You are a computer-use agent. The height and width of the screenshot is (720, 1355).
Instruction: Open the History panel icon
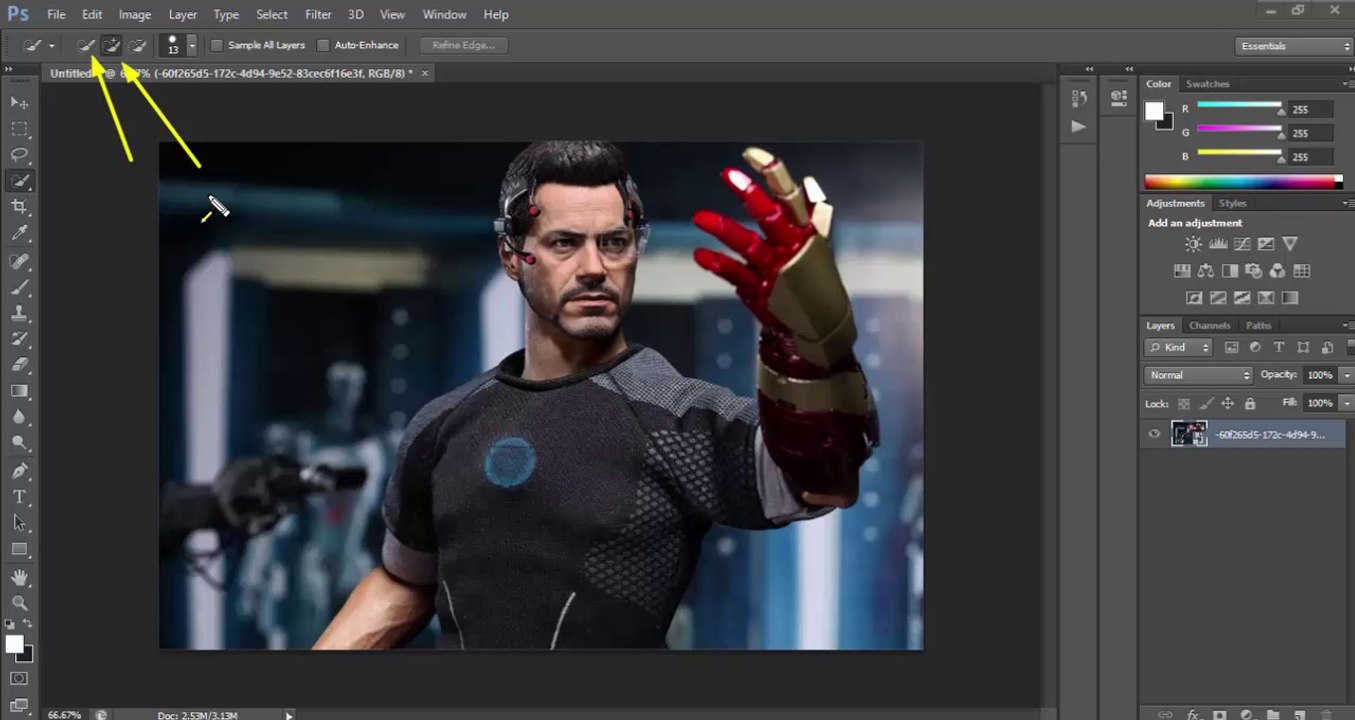point(1078,98)
